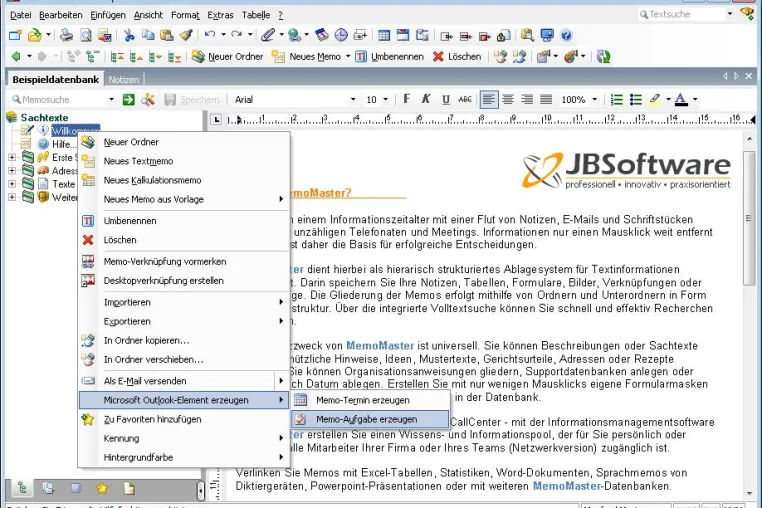Click the monitor screen icon in the toolbar
The image size is (762, 508).
click(x=547, y=35)
